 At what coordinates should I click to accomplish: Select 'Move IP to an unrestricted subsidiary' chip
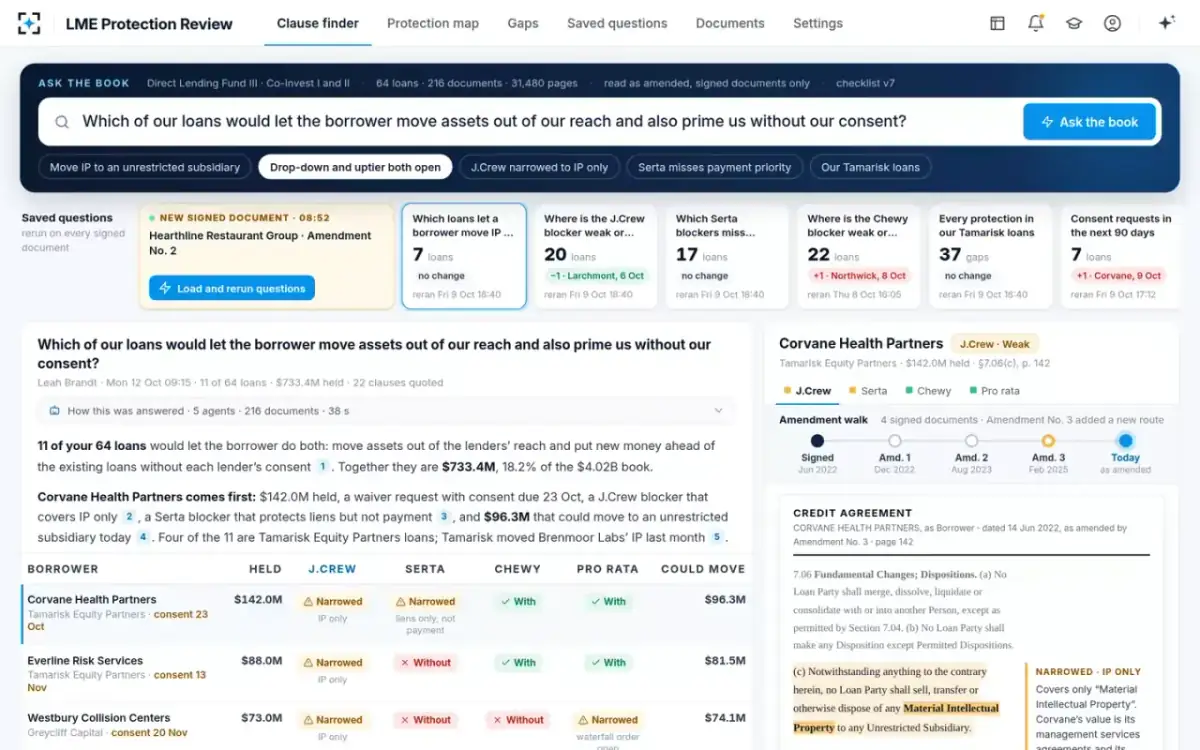coord(145,167)
